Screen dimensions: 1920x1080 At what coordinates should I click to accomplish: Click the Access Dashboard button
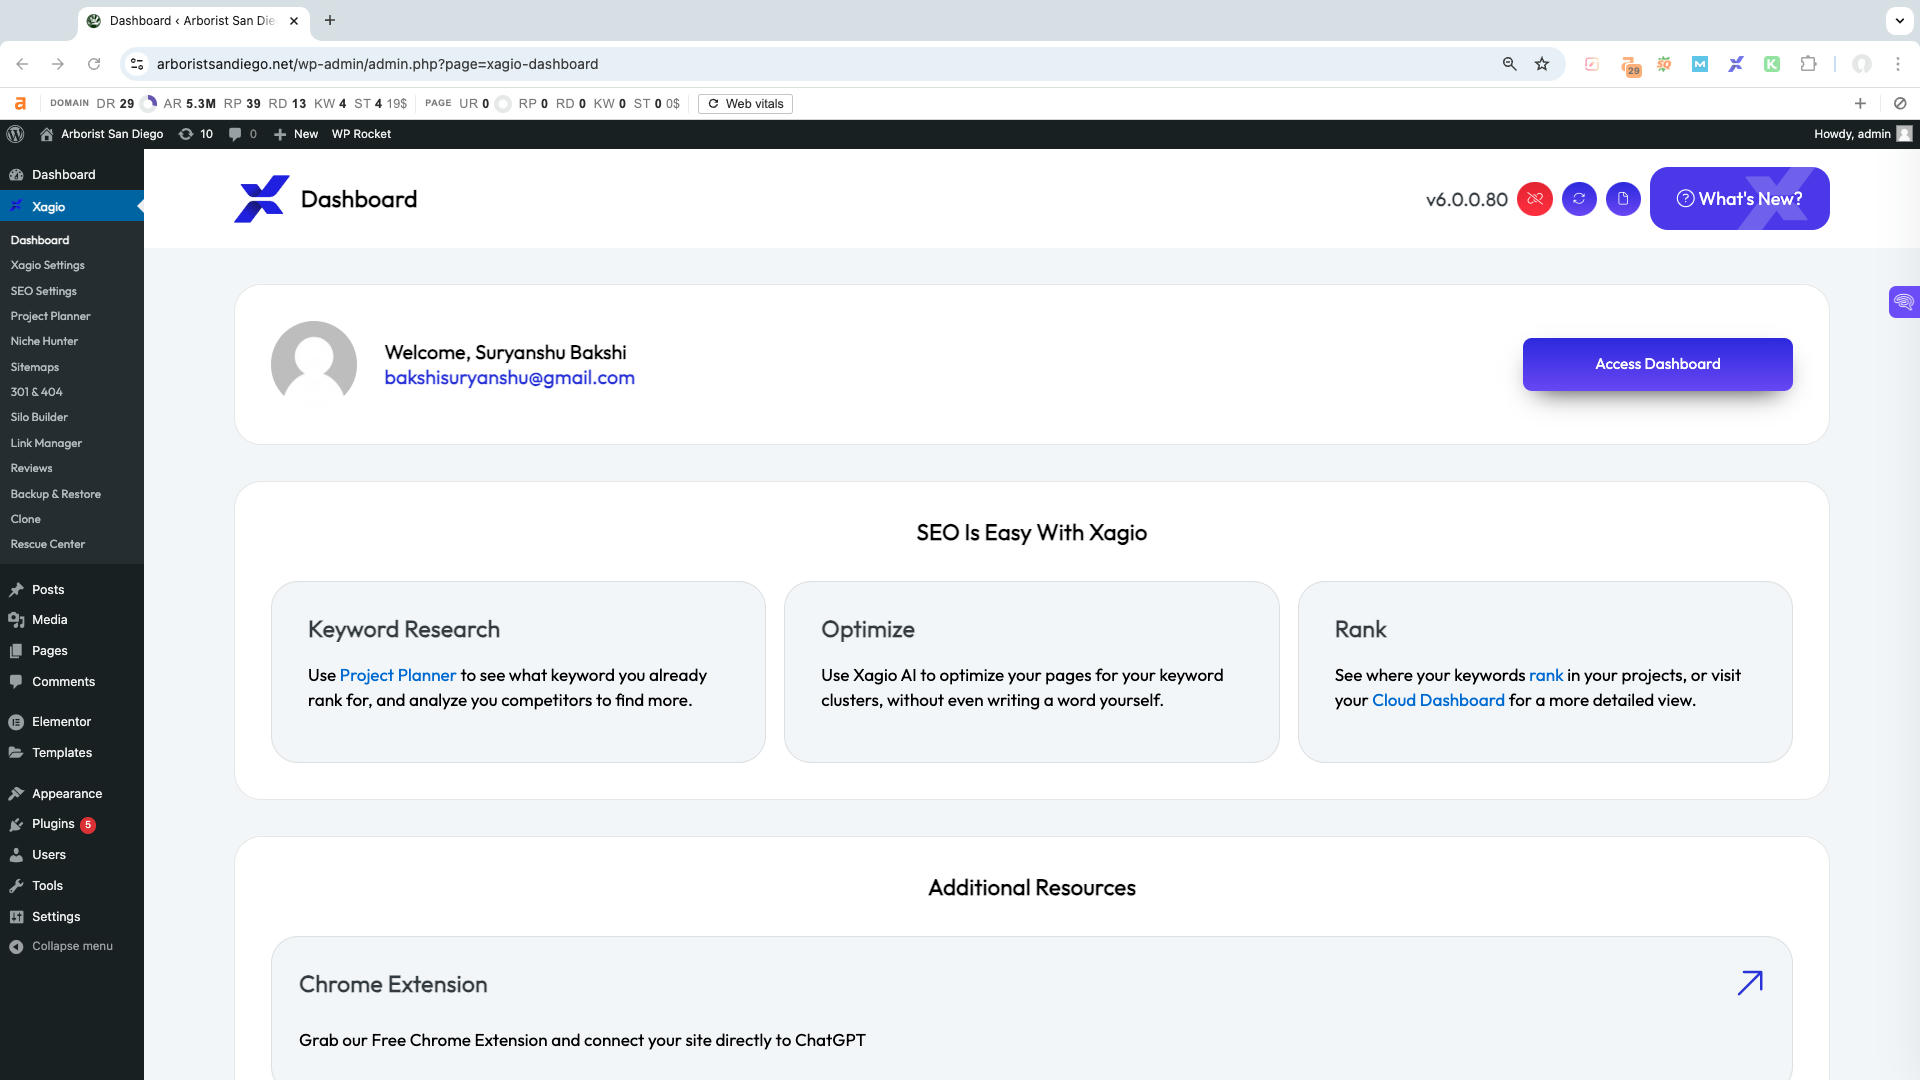(x=1657, y=364)
